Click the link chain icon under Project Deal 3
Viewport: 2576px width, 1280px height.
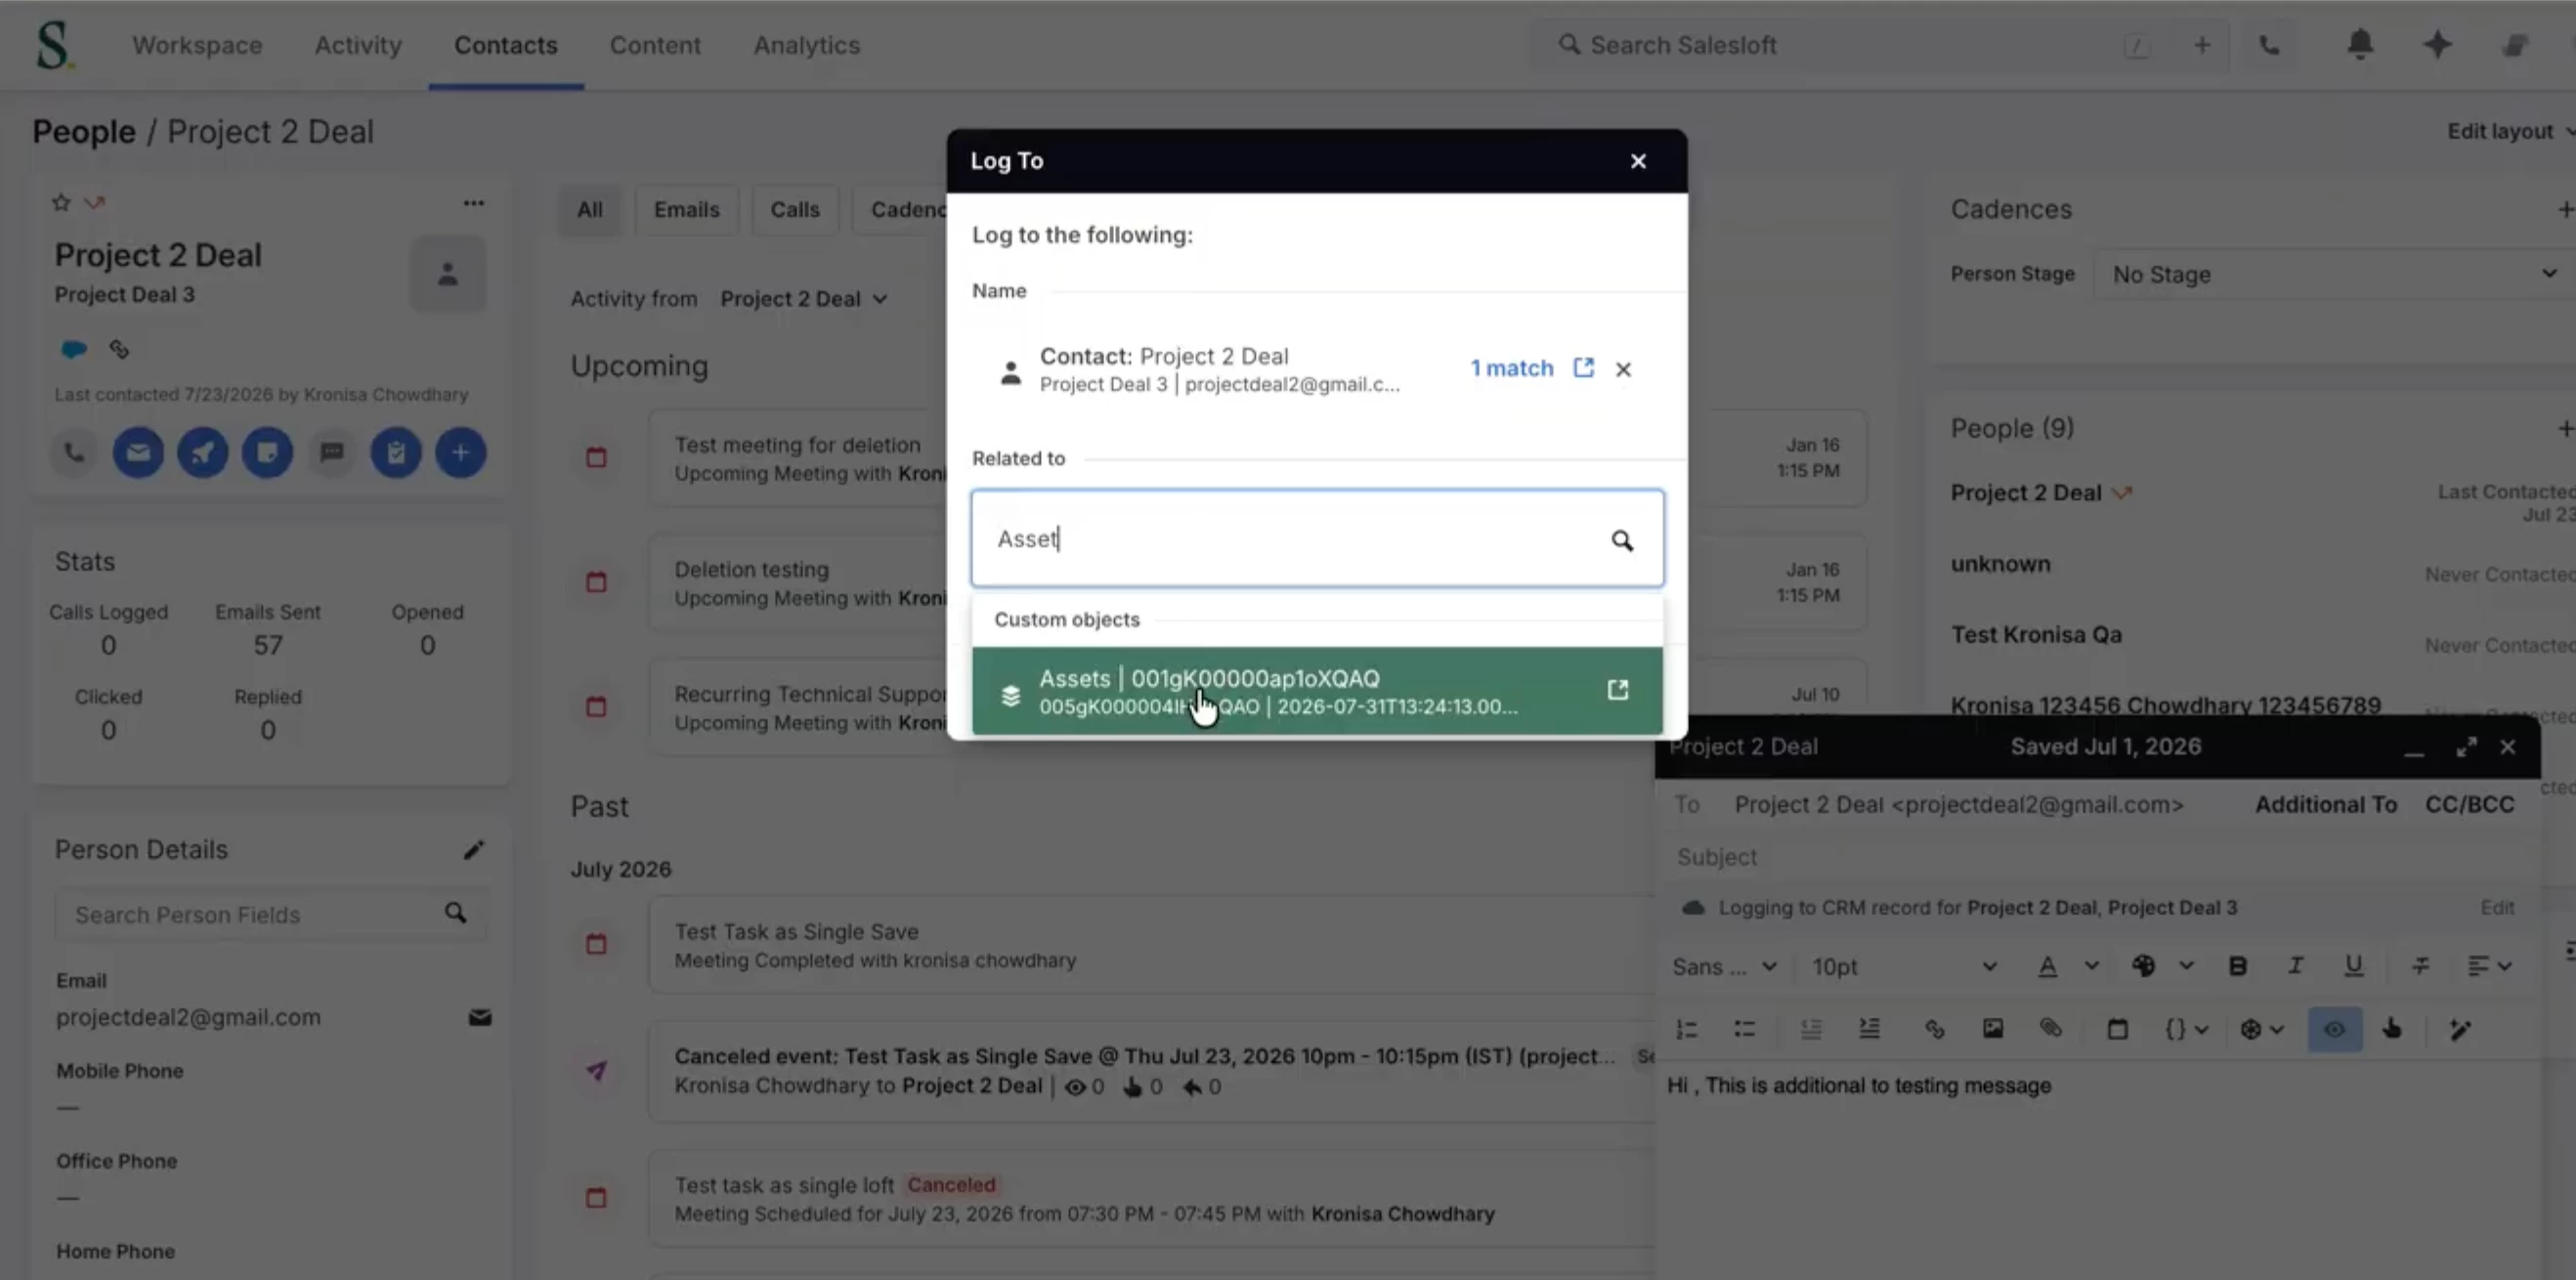tap(119, 349)
